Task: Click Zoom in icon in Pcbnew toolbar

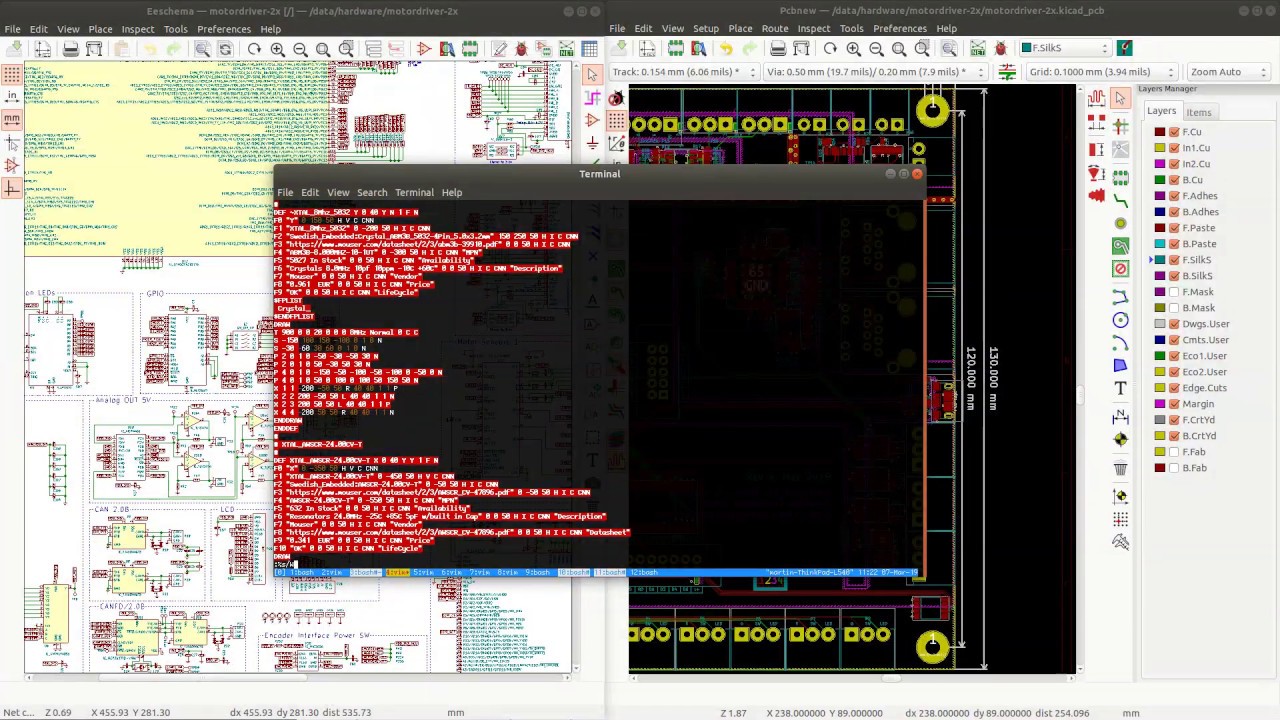Action: tap(853, 49)
